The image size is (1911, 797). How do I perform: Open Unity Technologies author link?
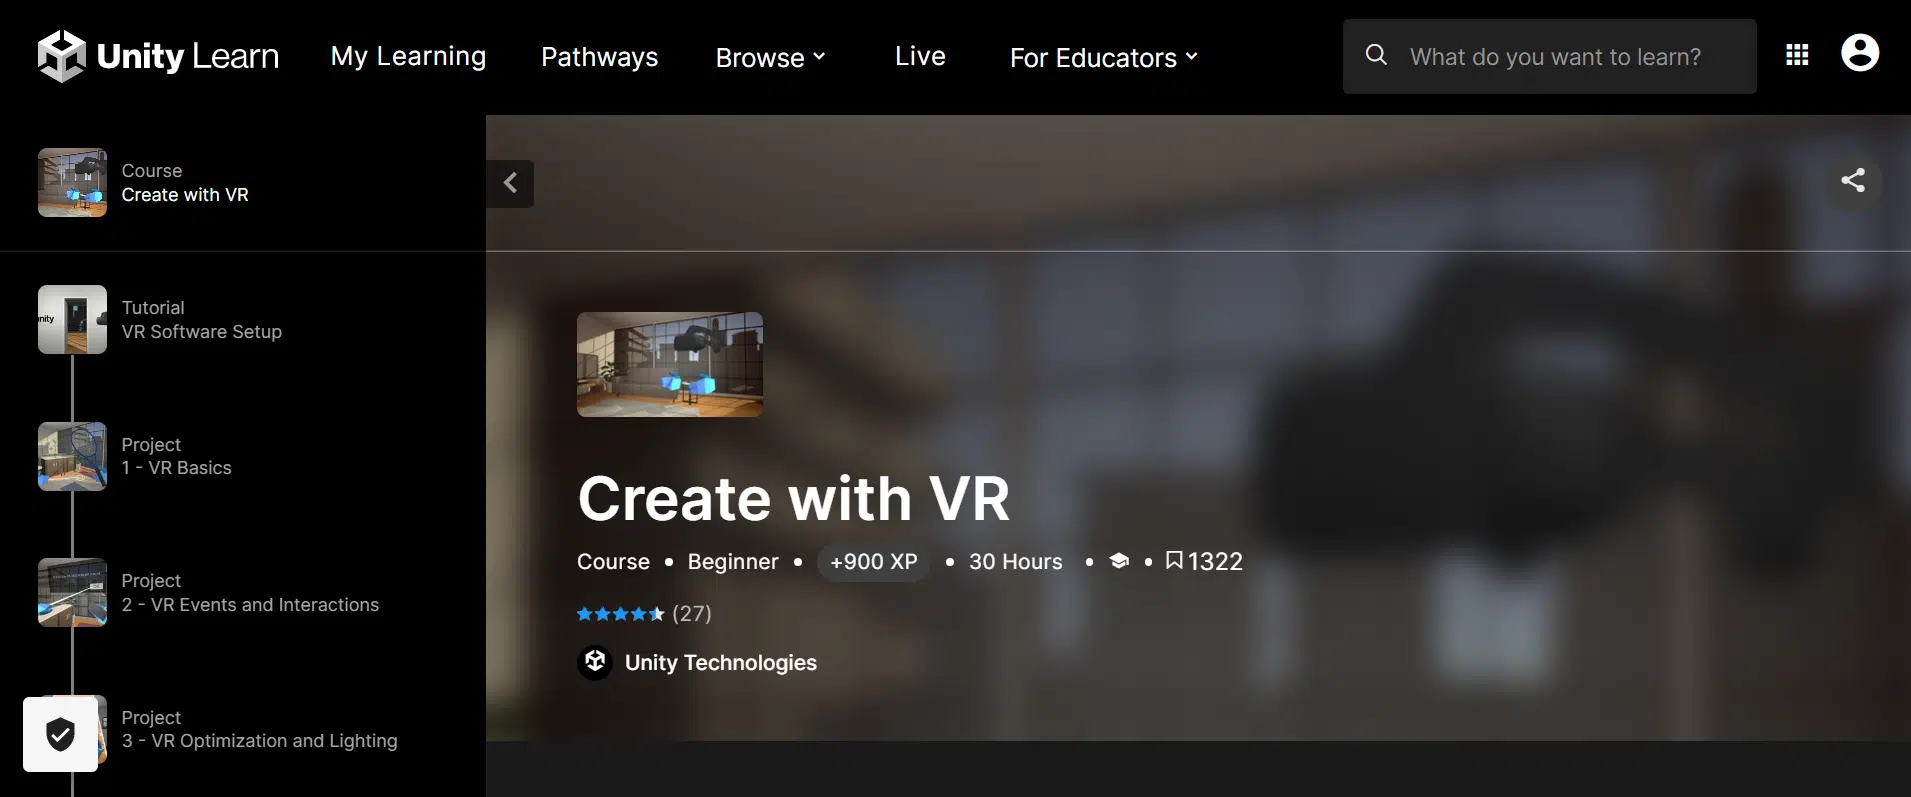click(720, 663)
